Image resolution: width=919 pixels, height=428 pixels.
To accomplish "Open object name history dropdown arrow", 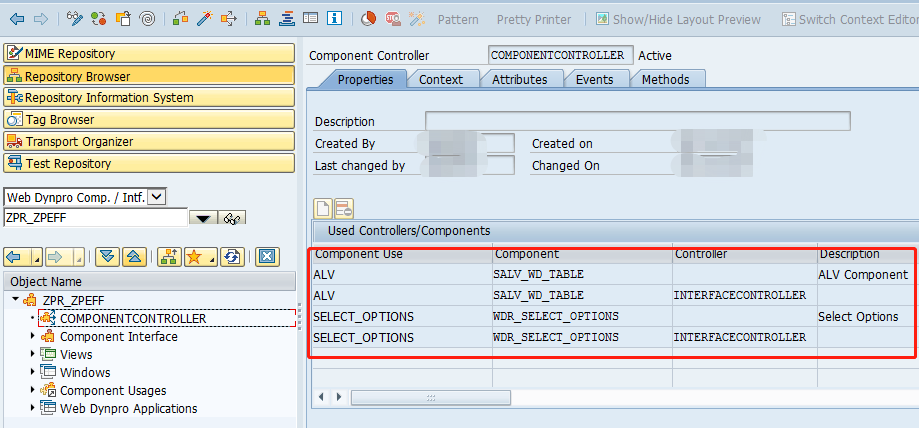I will coord(203,219).
